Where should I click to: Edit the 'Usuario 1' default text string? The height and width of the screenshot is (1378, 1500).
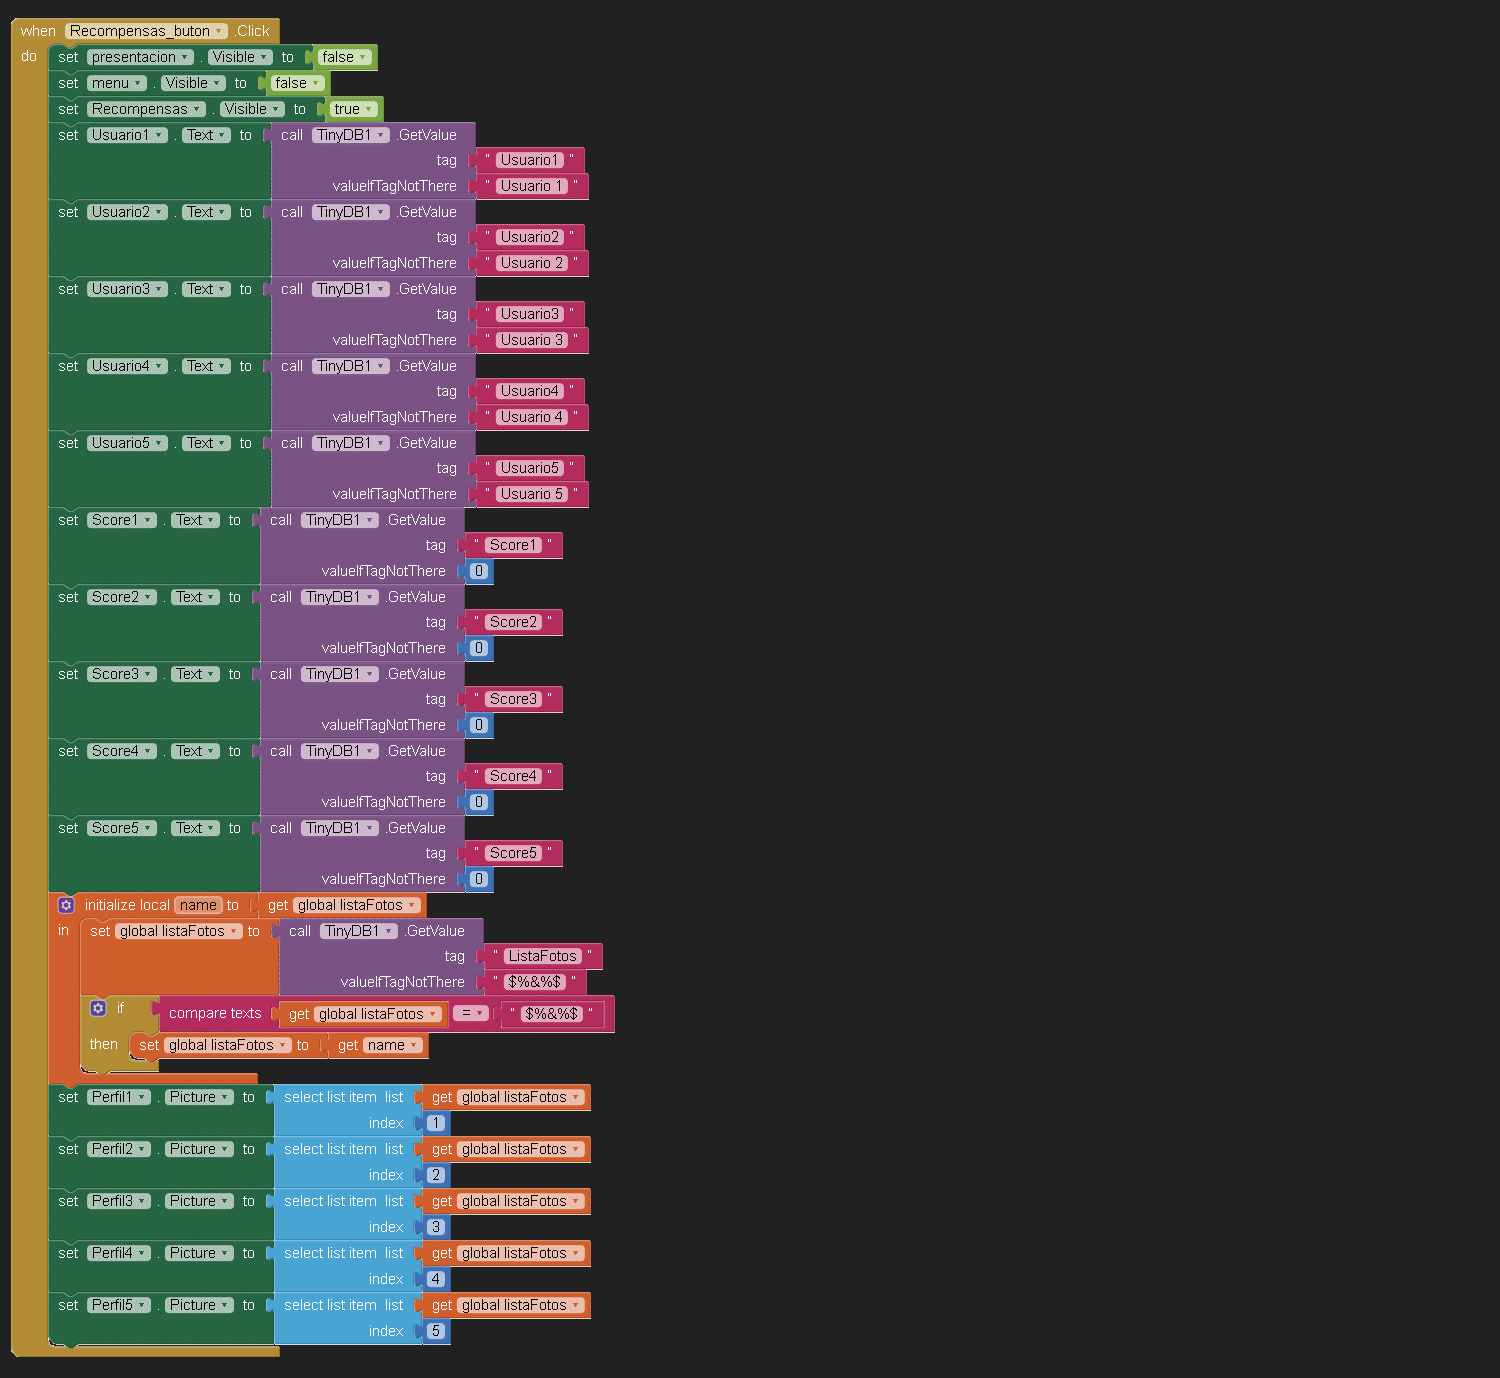(531, 186)
